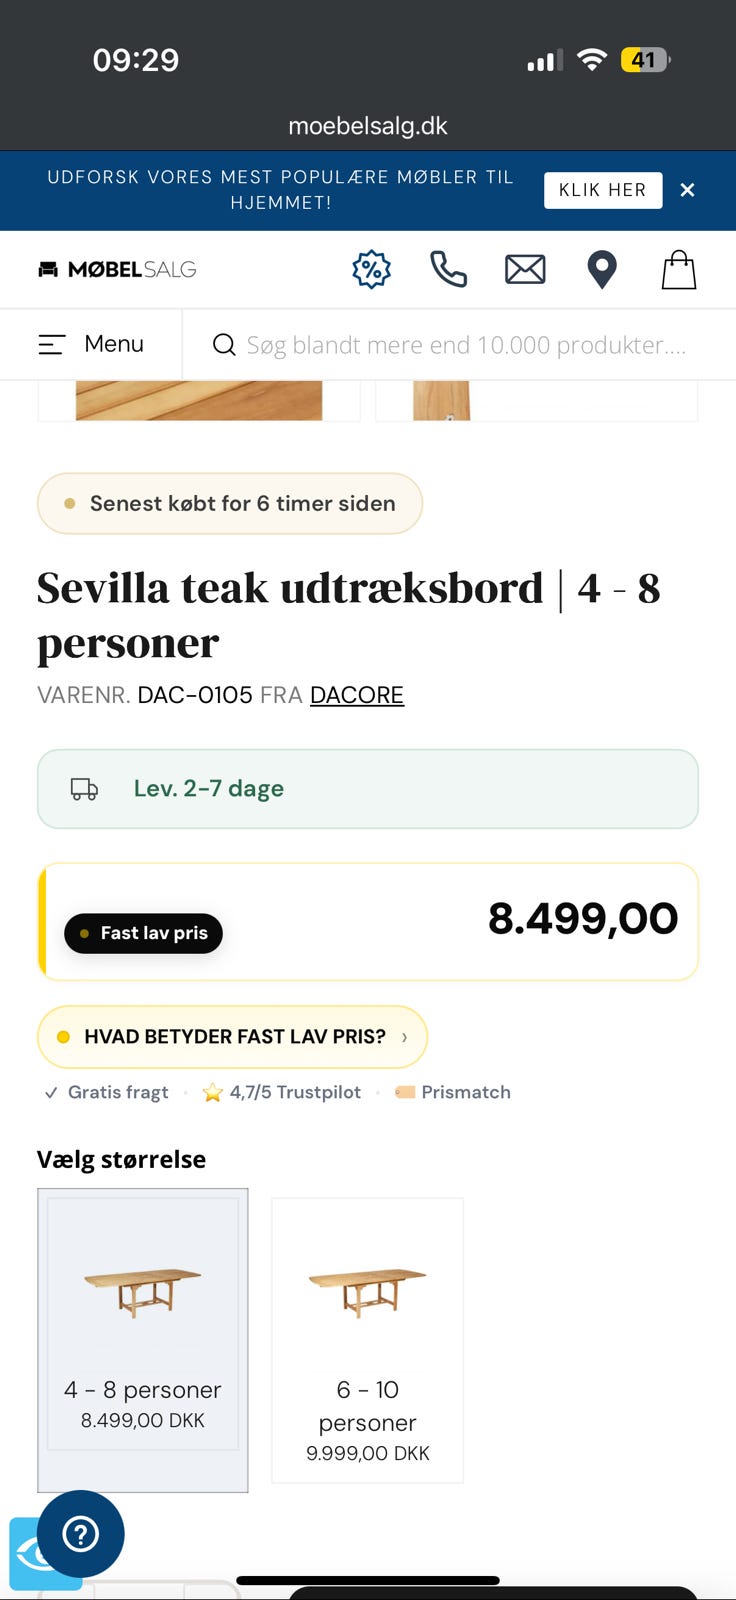This screenshot has width=736, height=1600.
Task: Expand 'Hvad betyder fast lav pris?'
Action: 232,1037
